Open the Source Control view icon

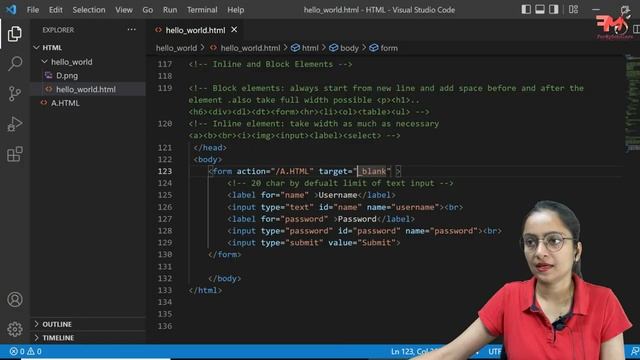click(x=15, y=94)
